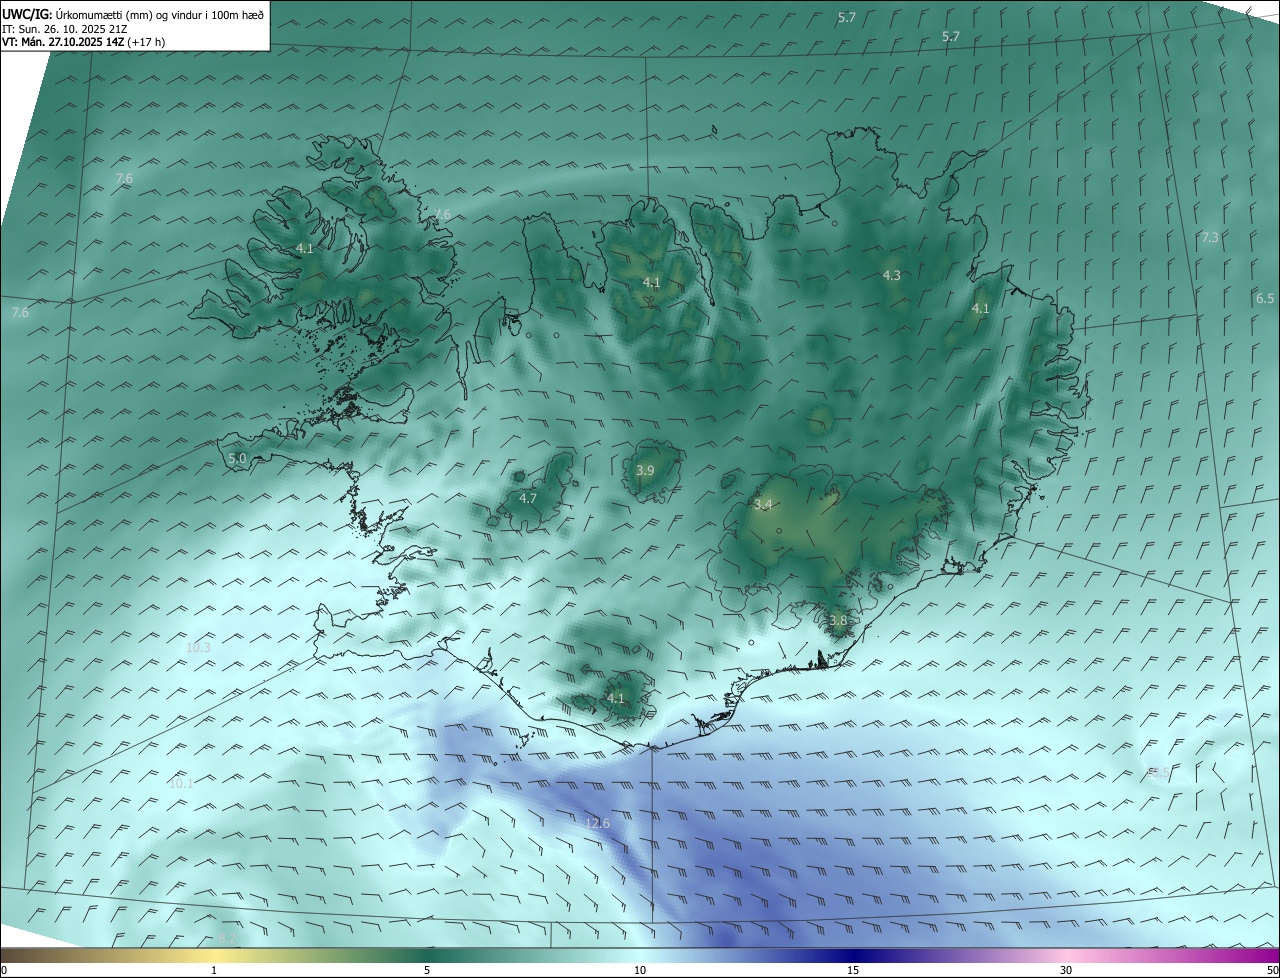The image size is (1280, 978).
Task: Click the 3.8 value near the southeast coast
Action: (838, 620)
